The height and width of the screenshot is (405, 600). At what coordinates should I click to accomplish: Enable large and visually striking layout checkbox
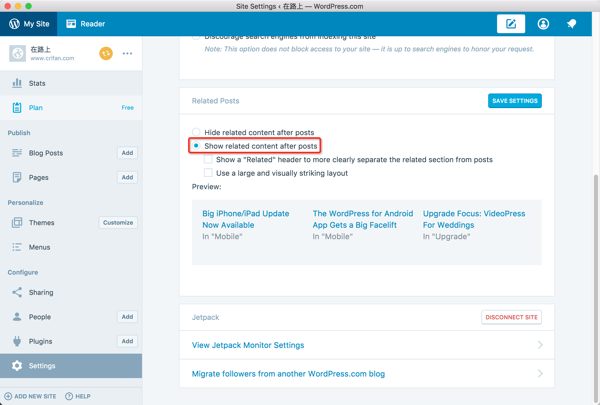point(208,173)
